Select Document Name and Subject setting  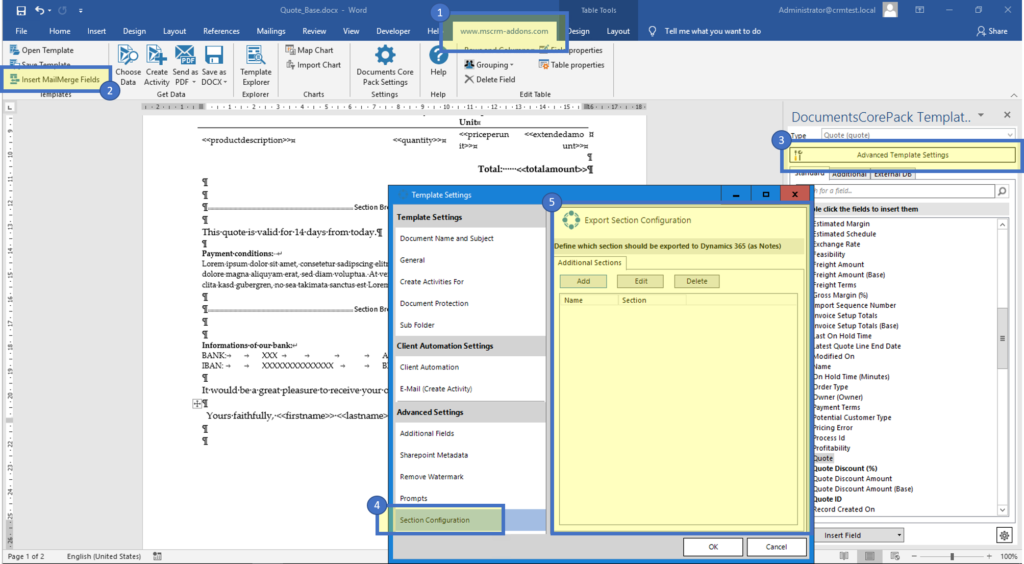click(447, 238)
